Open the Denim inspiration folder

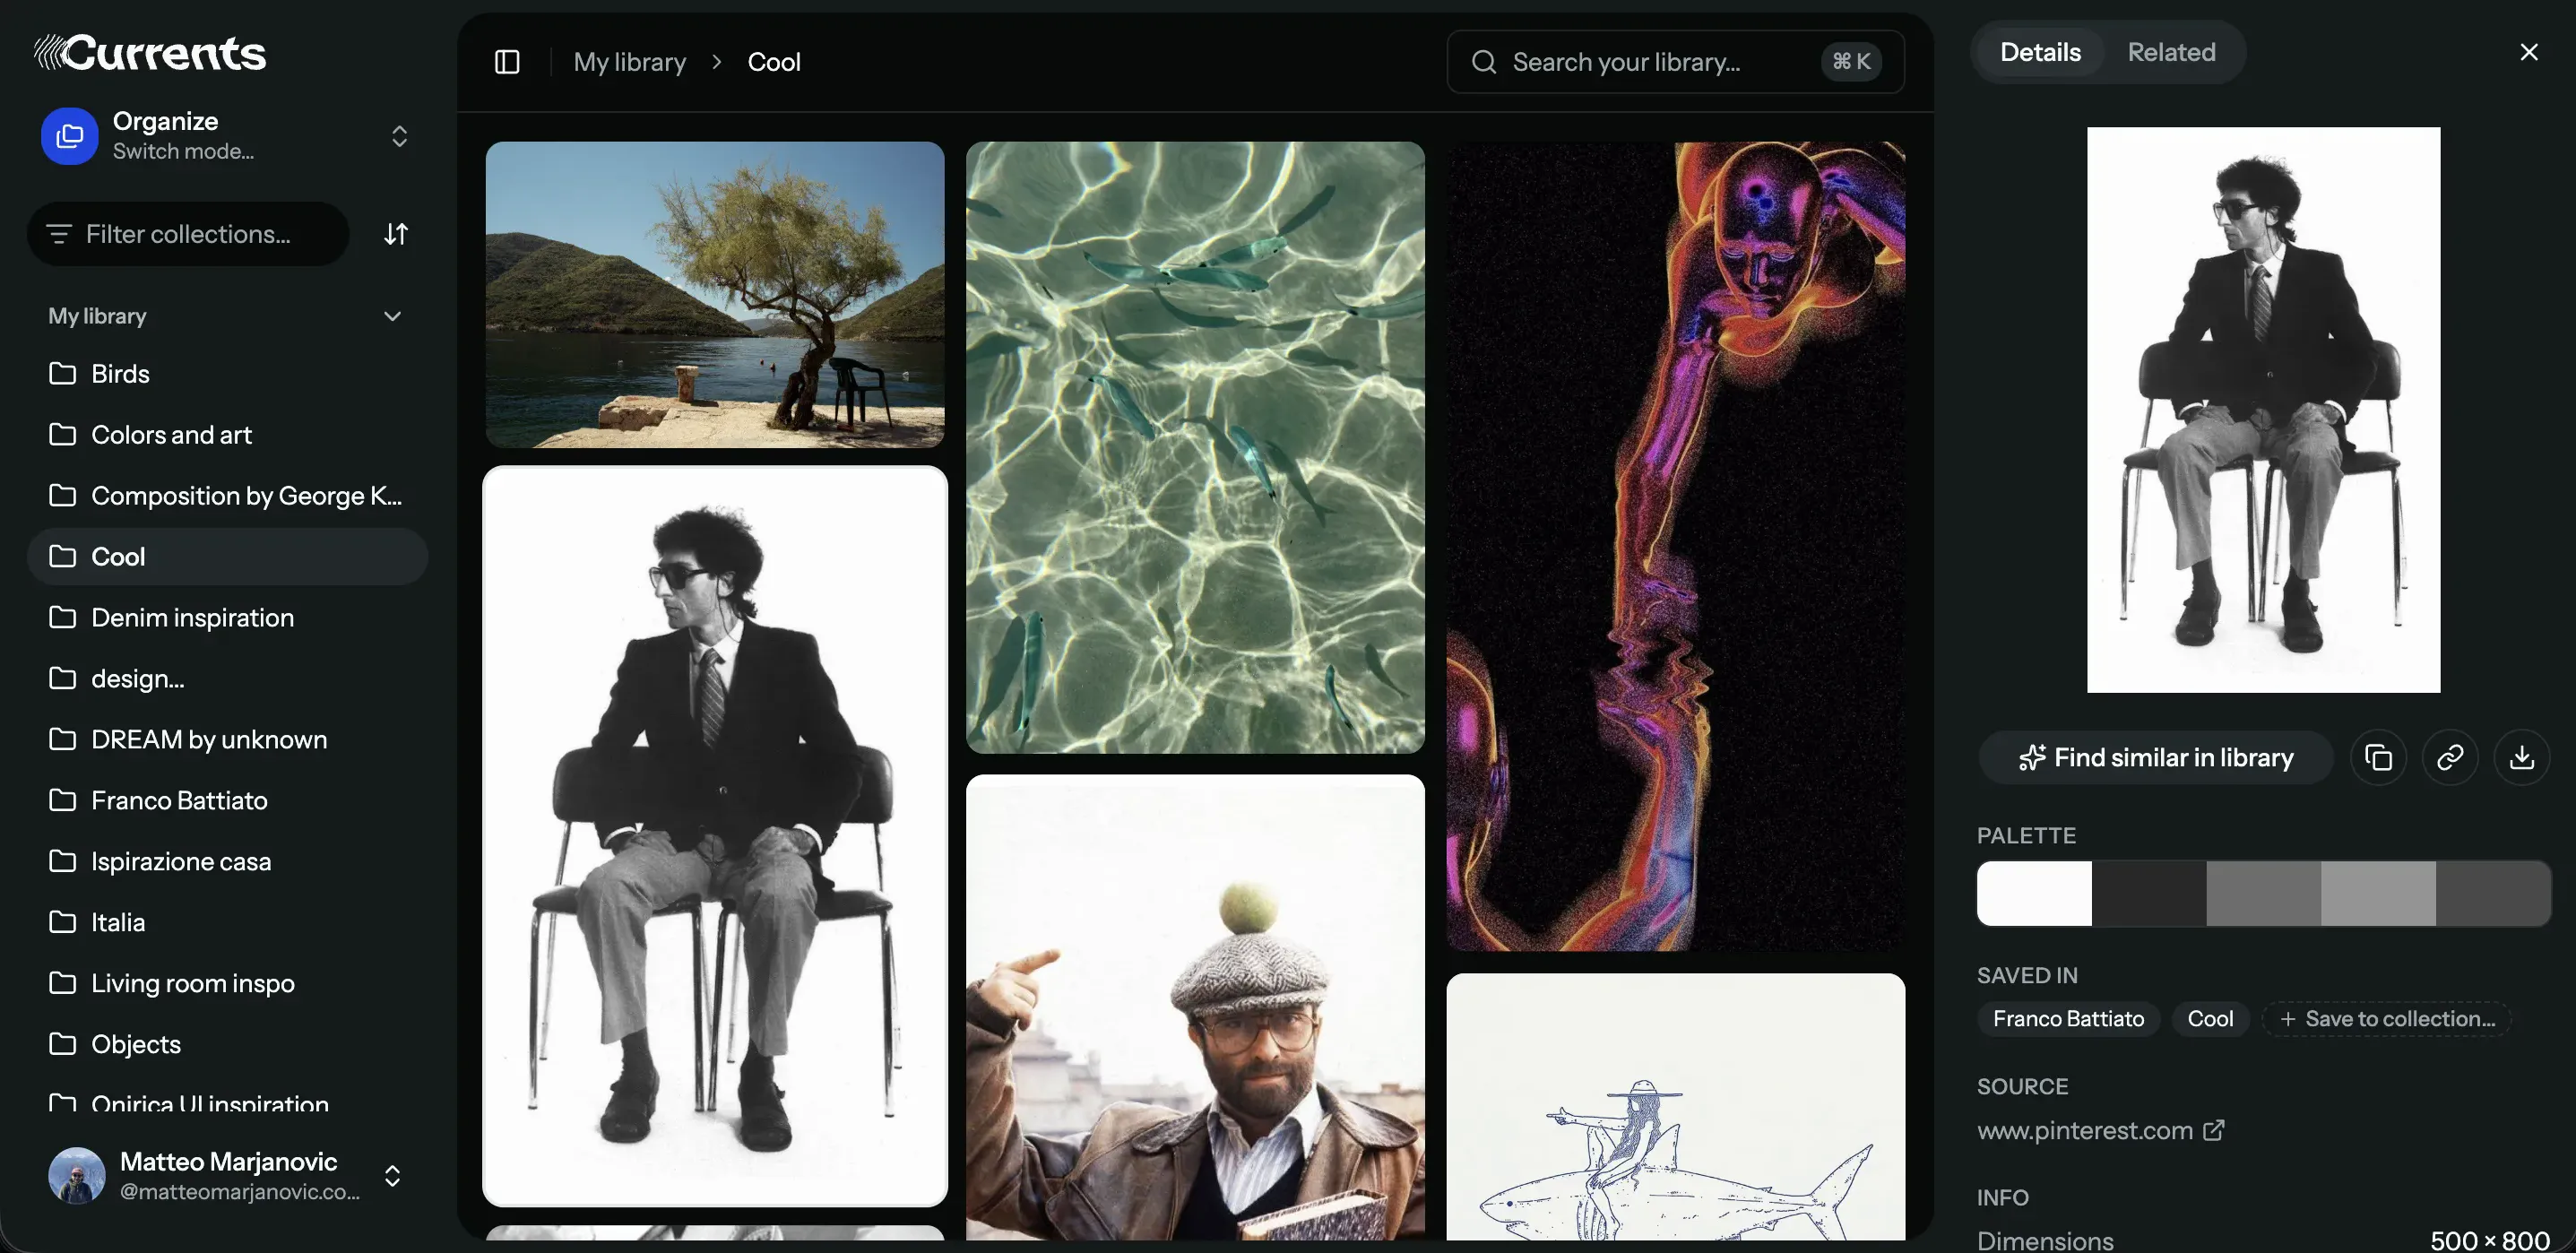(x=228, y=618)
